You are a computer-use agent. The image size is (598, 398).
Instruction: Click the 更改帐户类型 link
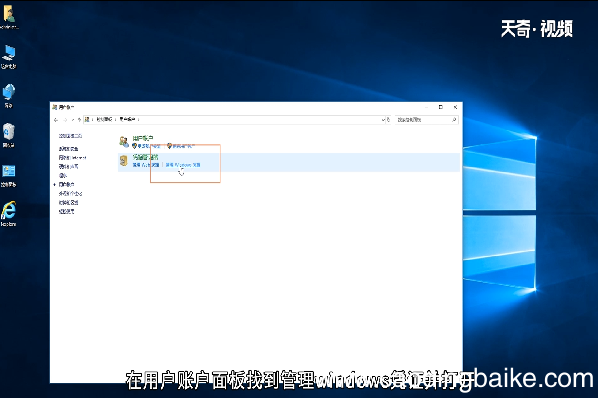(x=149, y=146)
